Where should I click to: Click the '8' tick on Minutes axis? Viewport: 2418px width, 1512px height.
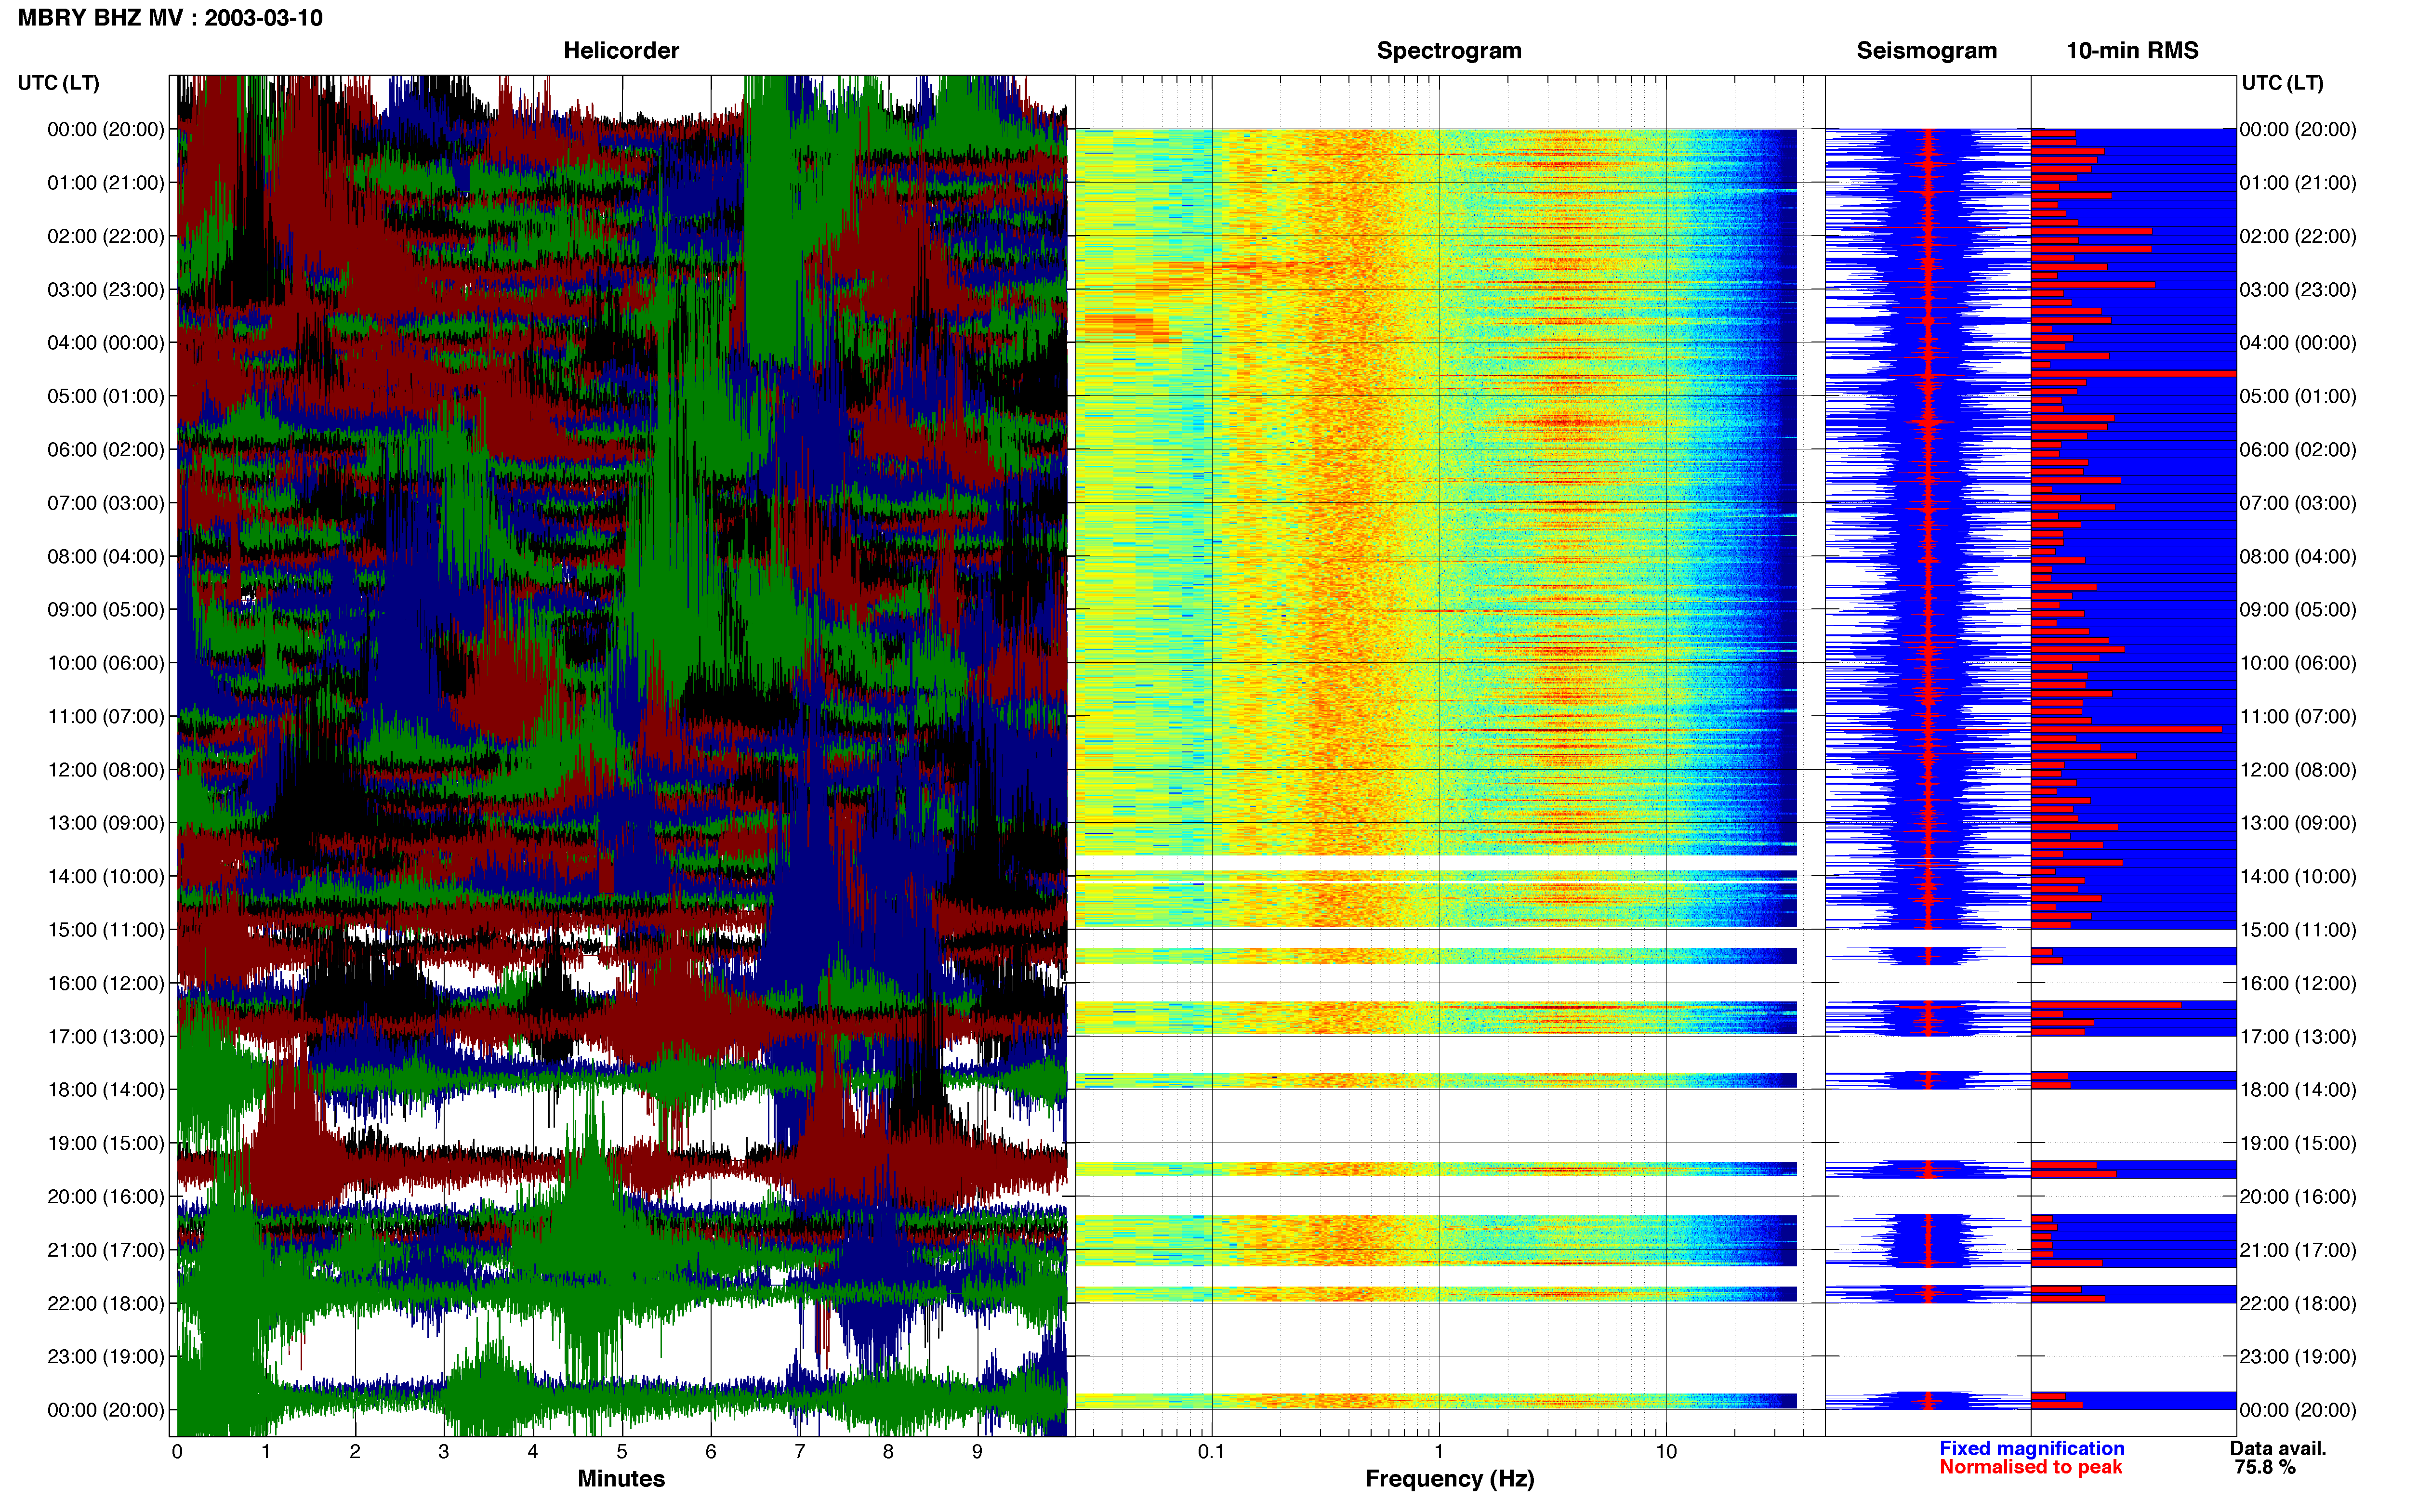(888, 1452)
